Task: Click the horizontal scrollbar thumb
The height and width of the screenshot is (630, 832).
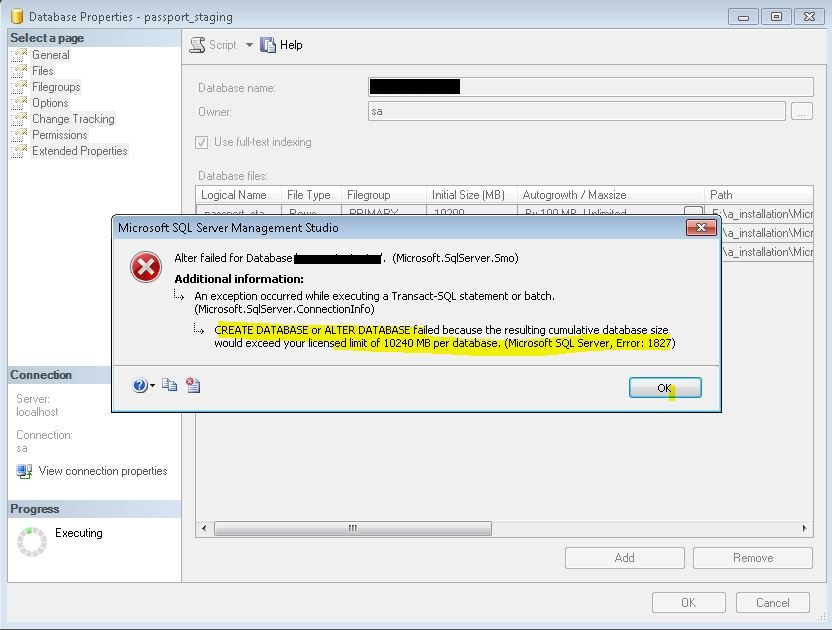Action: (353, 528)
